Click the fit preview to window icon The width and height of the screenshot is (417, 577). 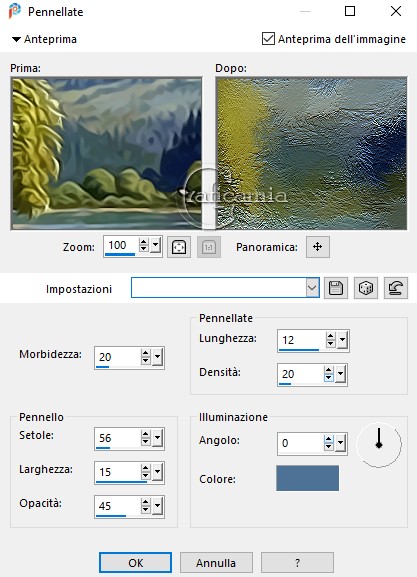[x=179, y=247]
